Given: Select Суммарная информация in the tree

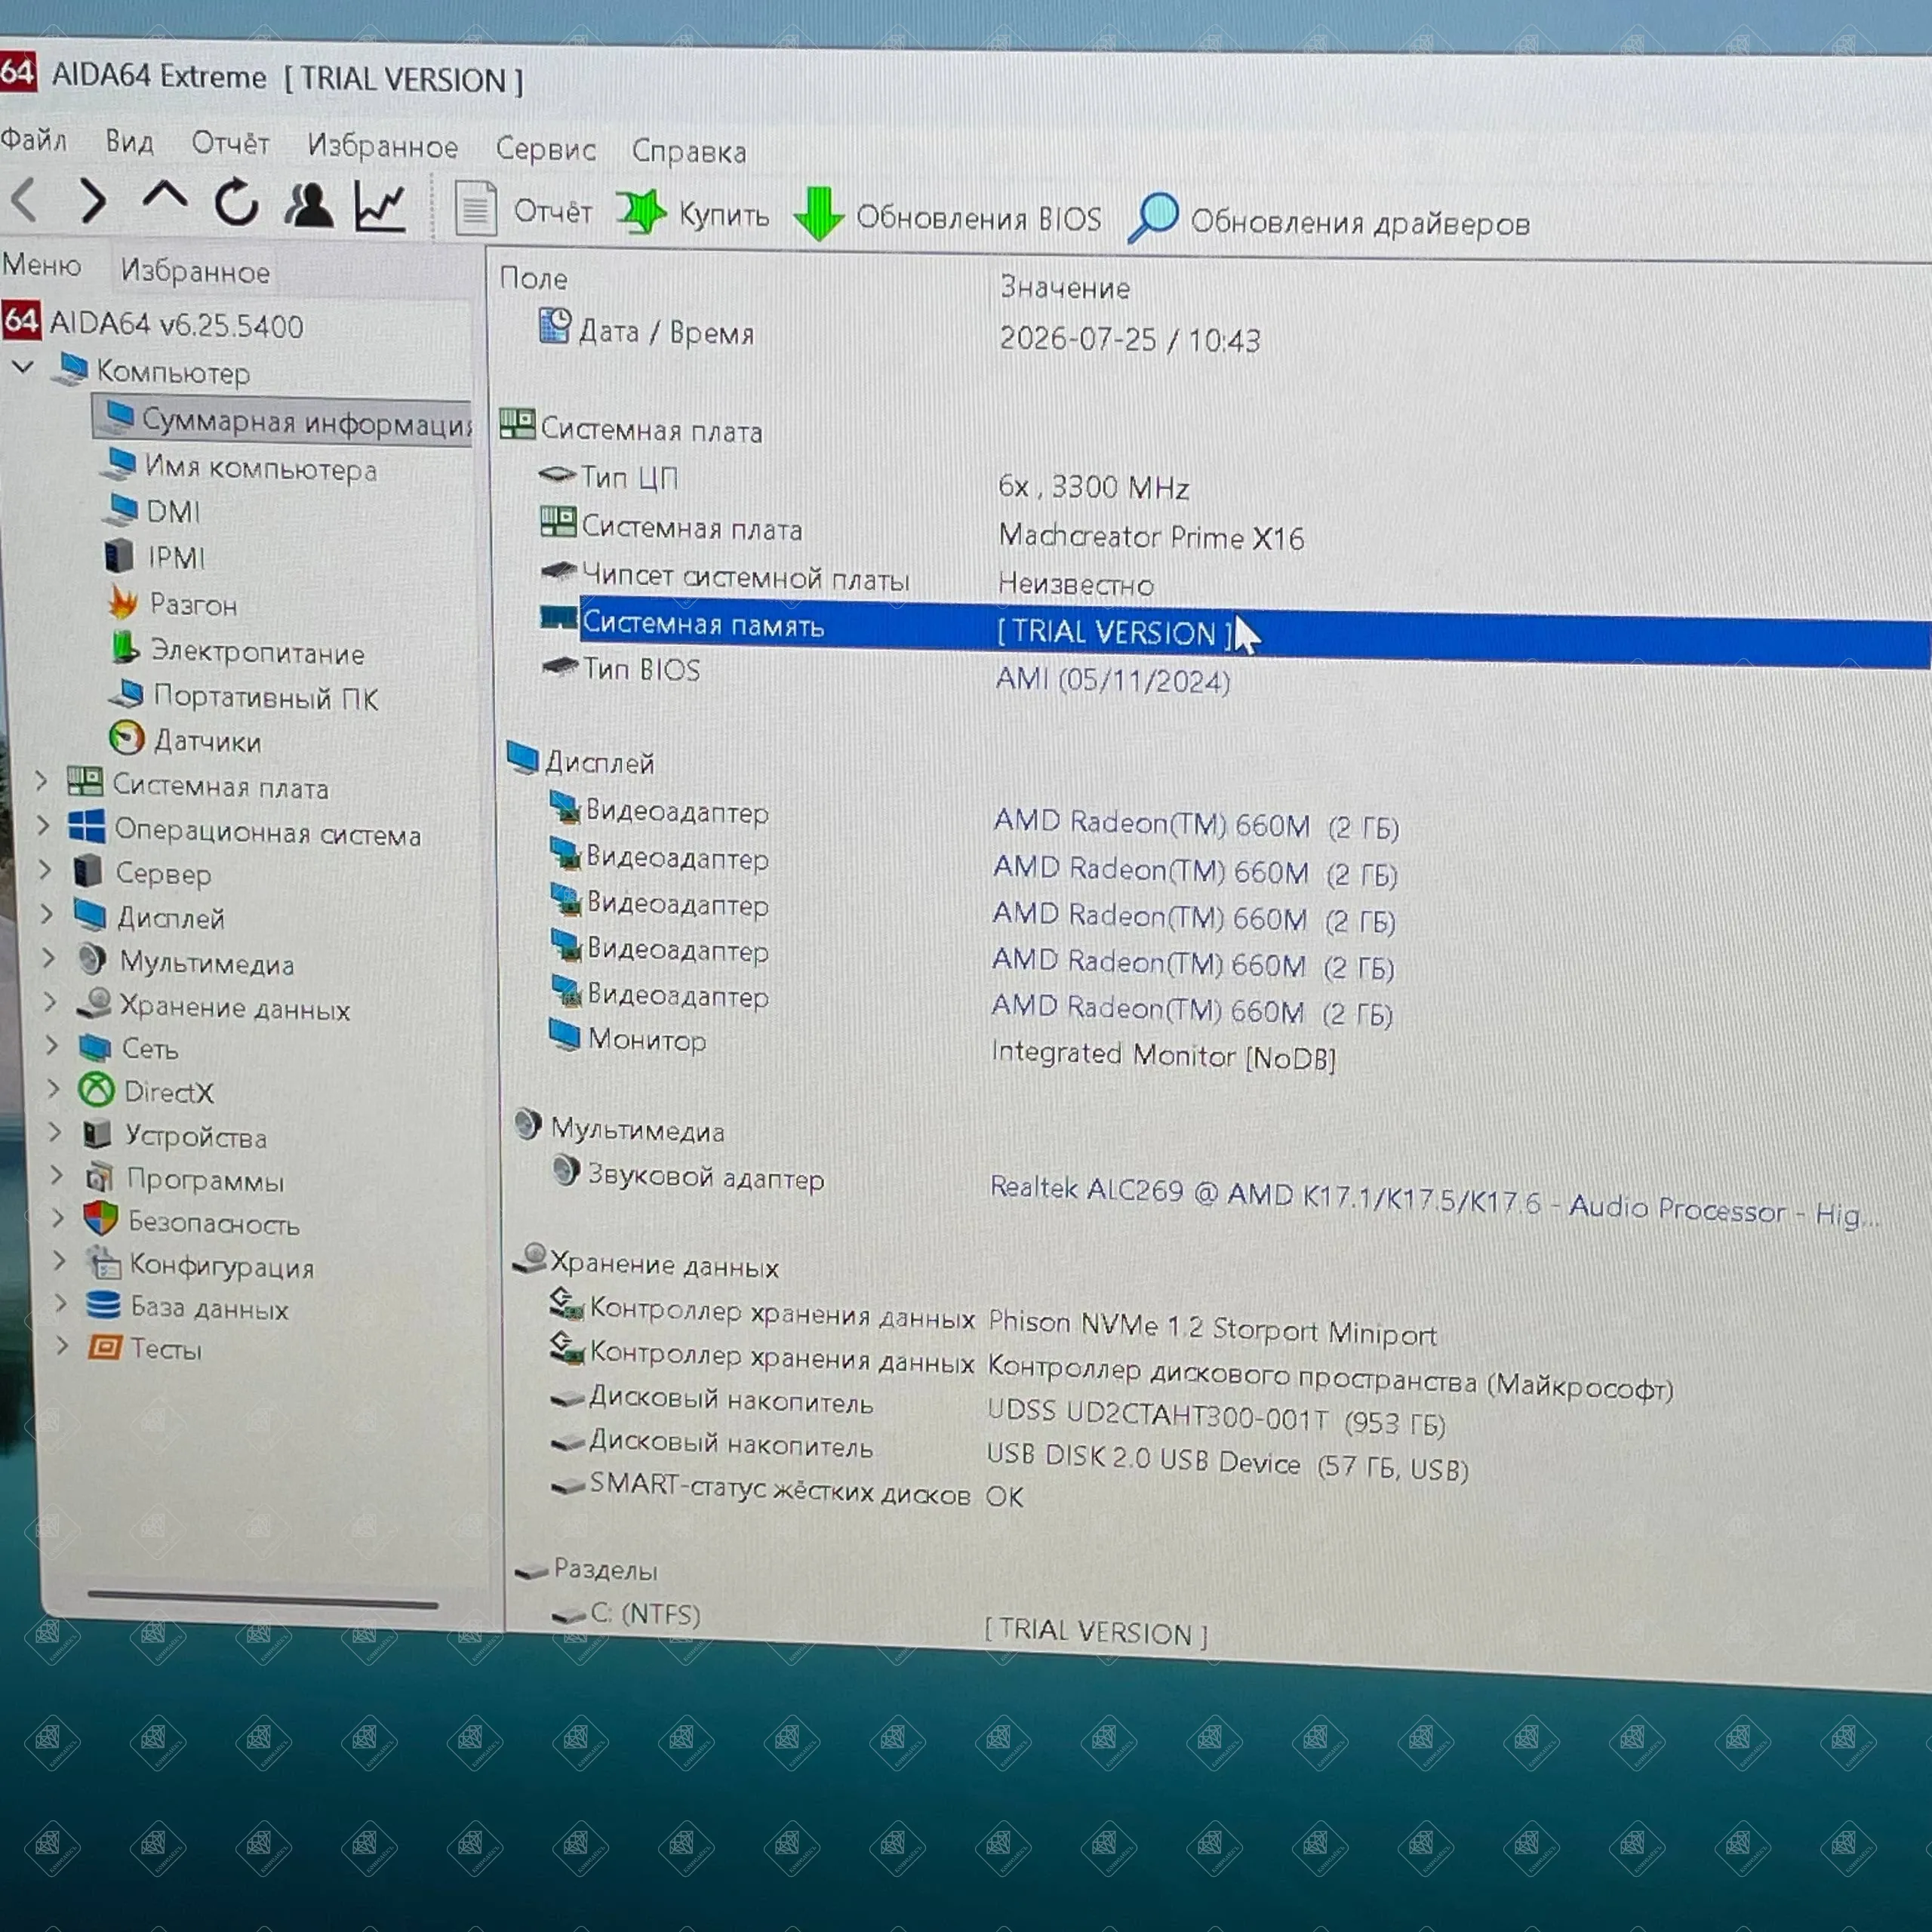Looking at the screenshot, I should tap(284, 421).
